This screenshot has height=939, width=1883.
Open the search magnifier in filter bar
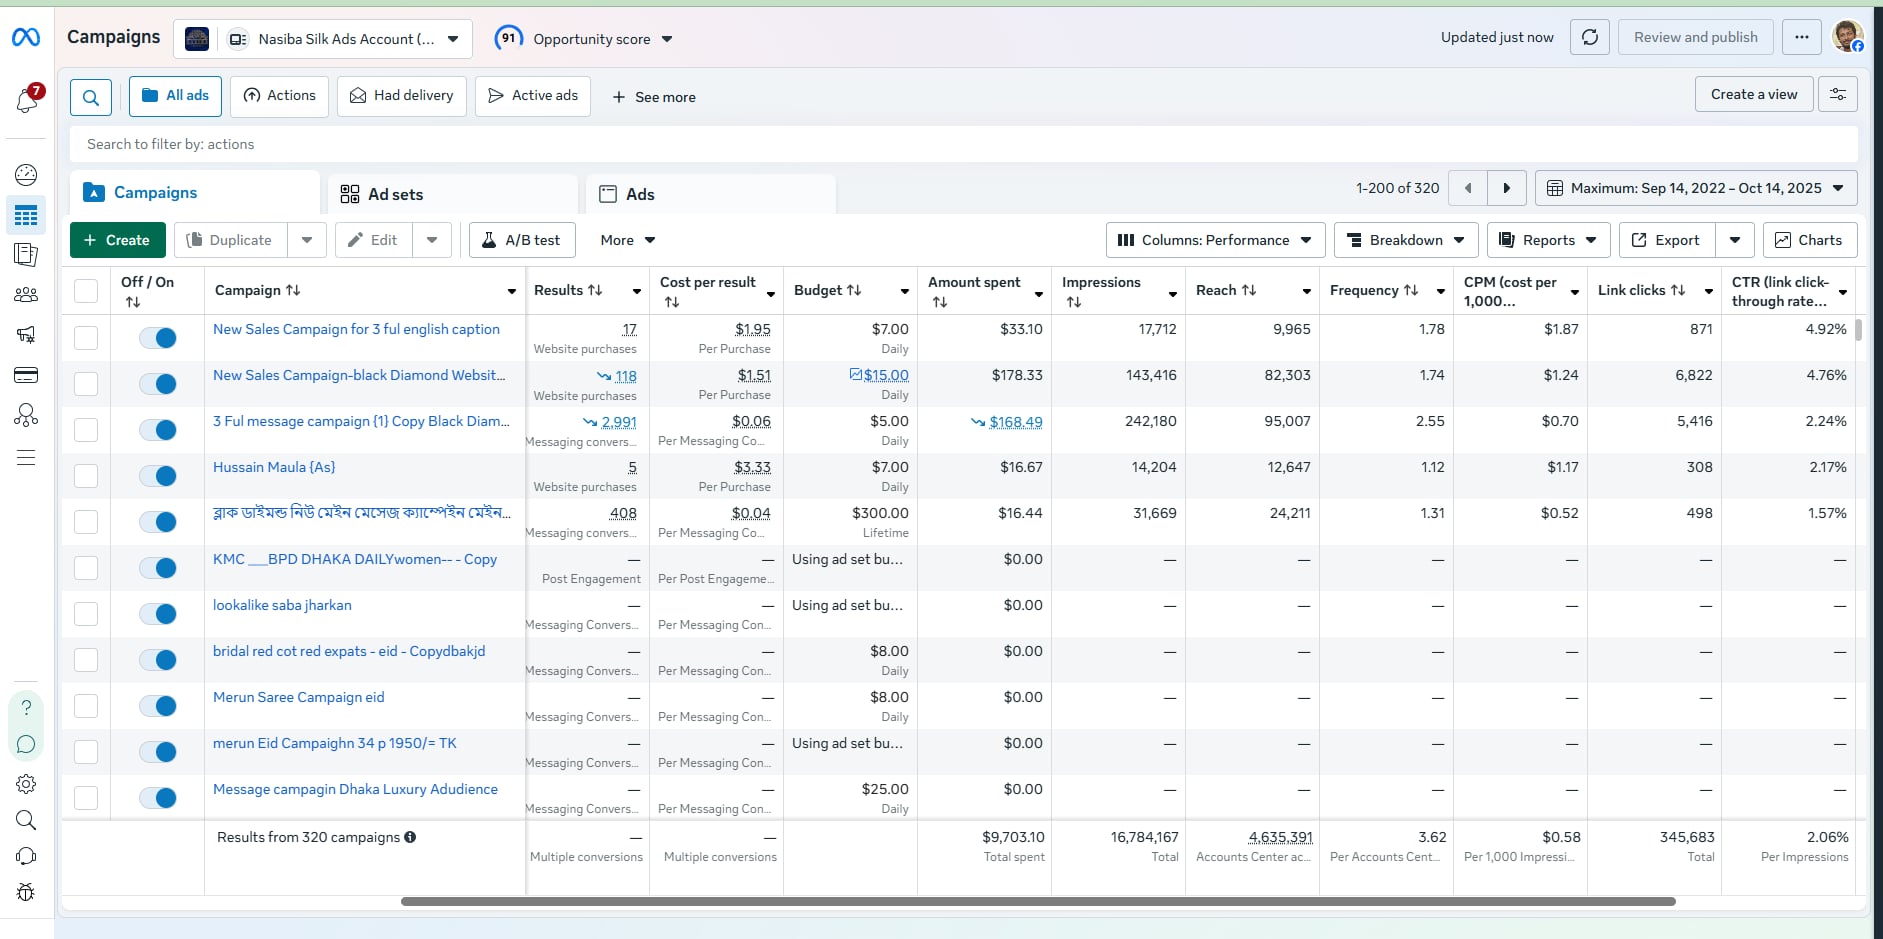(x=90, y=97)
